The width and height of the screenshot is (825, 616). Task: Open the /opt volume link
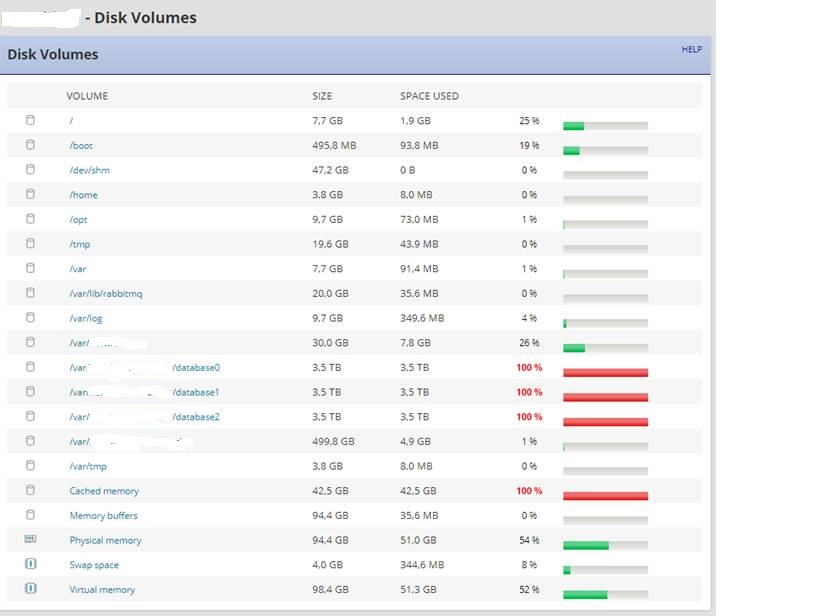click(x=78, y=220)
